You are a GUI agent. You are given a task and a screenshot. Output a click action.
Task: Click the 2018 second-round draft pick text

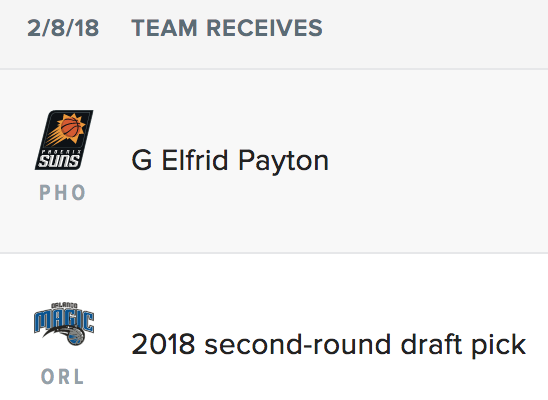(x=329, y=345)
